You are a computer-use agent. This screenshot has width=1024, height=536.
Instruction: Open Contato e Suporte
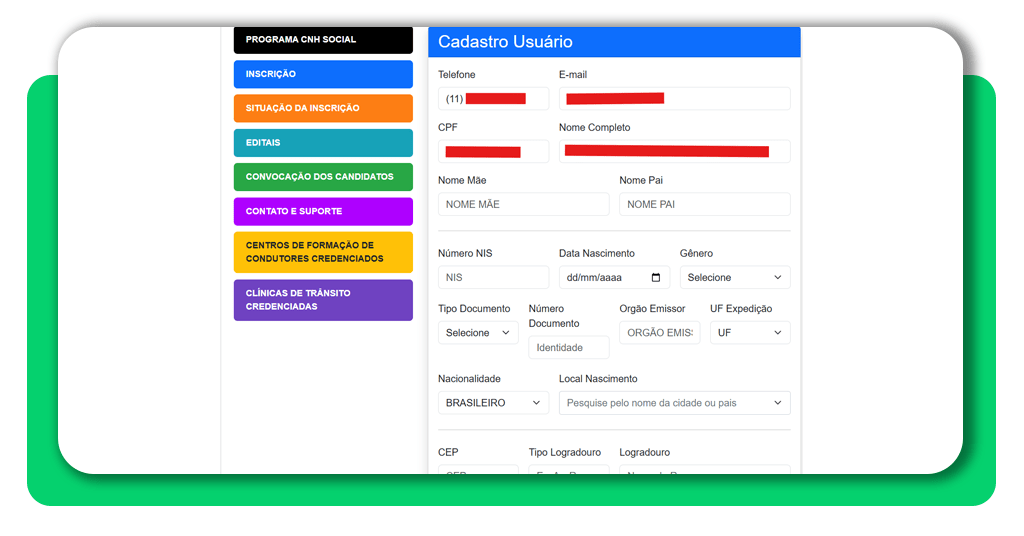coord(323,212)
